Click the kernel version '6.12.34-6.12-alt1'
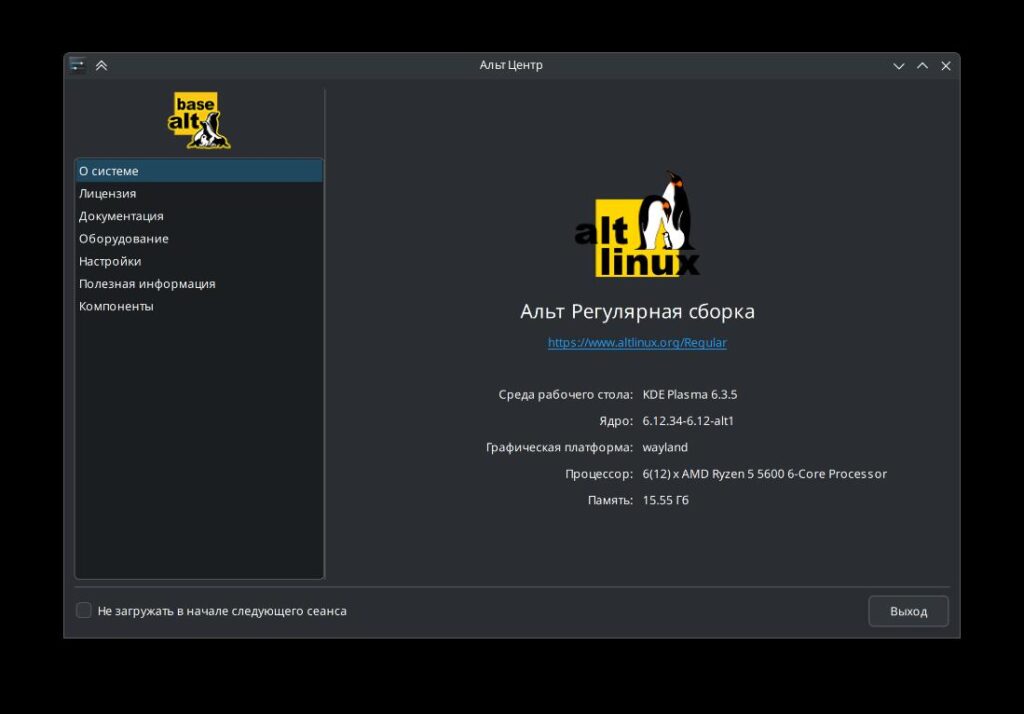The image size is (1024, 714). pos(688,421)
